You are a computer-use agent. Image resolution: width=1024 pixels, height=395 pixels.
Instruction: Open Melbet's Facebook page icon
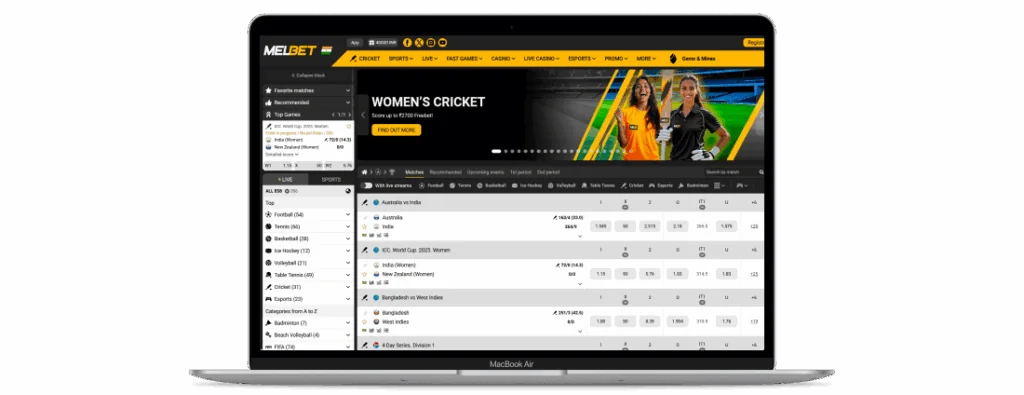[x=407, y=42]
